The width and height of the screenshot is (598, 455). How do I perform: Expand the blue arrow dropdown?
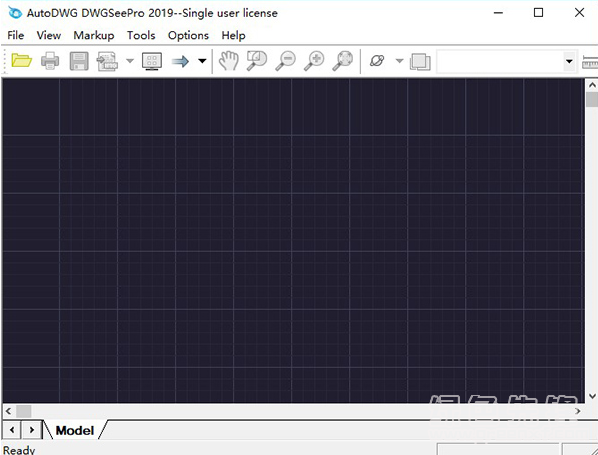(202, 61)
